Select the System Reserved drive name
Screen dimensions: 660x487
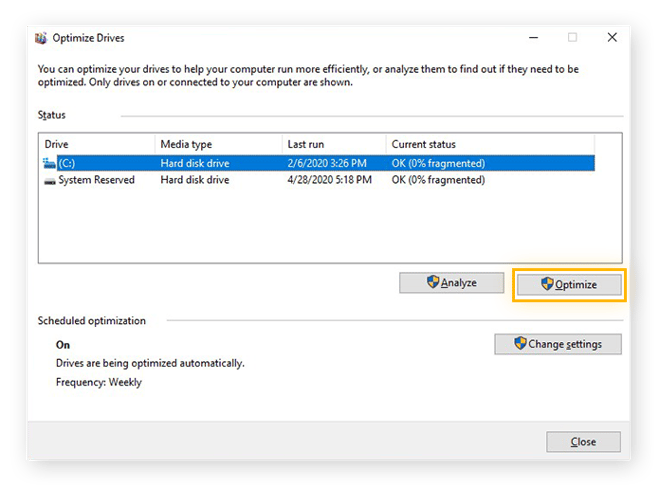(96, 180)
